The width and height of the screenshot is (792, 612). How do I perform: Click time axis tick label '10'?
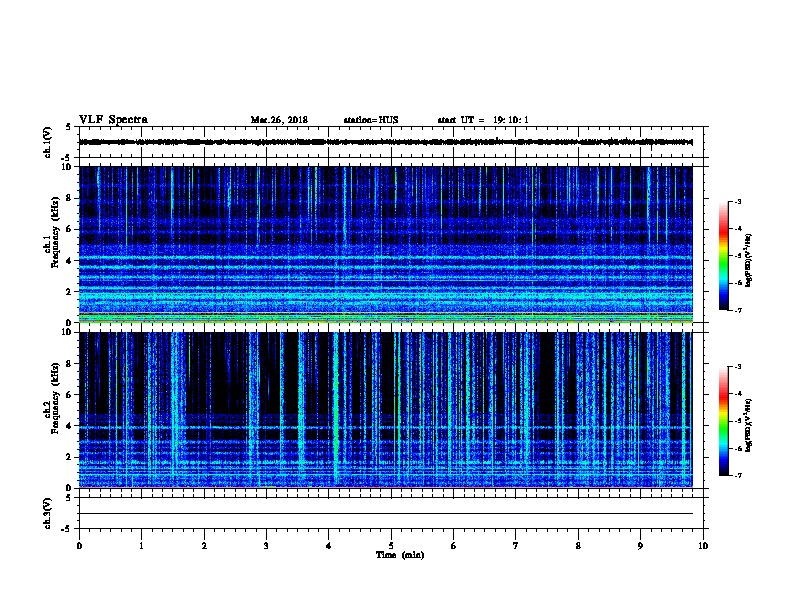point(703,546)
